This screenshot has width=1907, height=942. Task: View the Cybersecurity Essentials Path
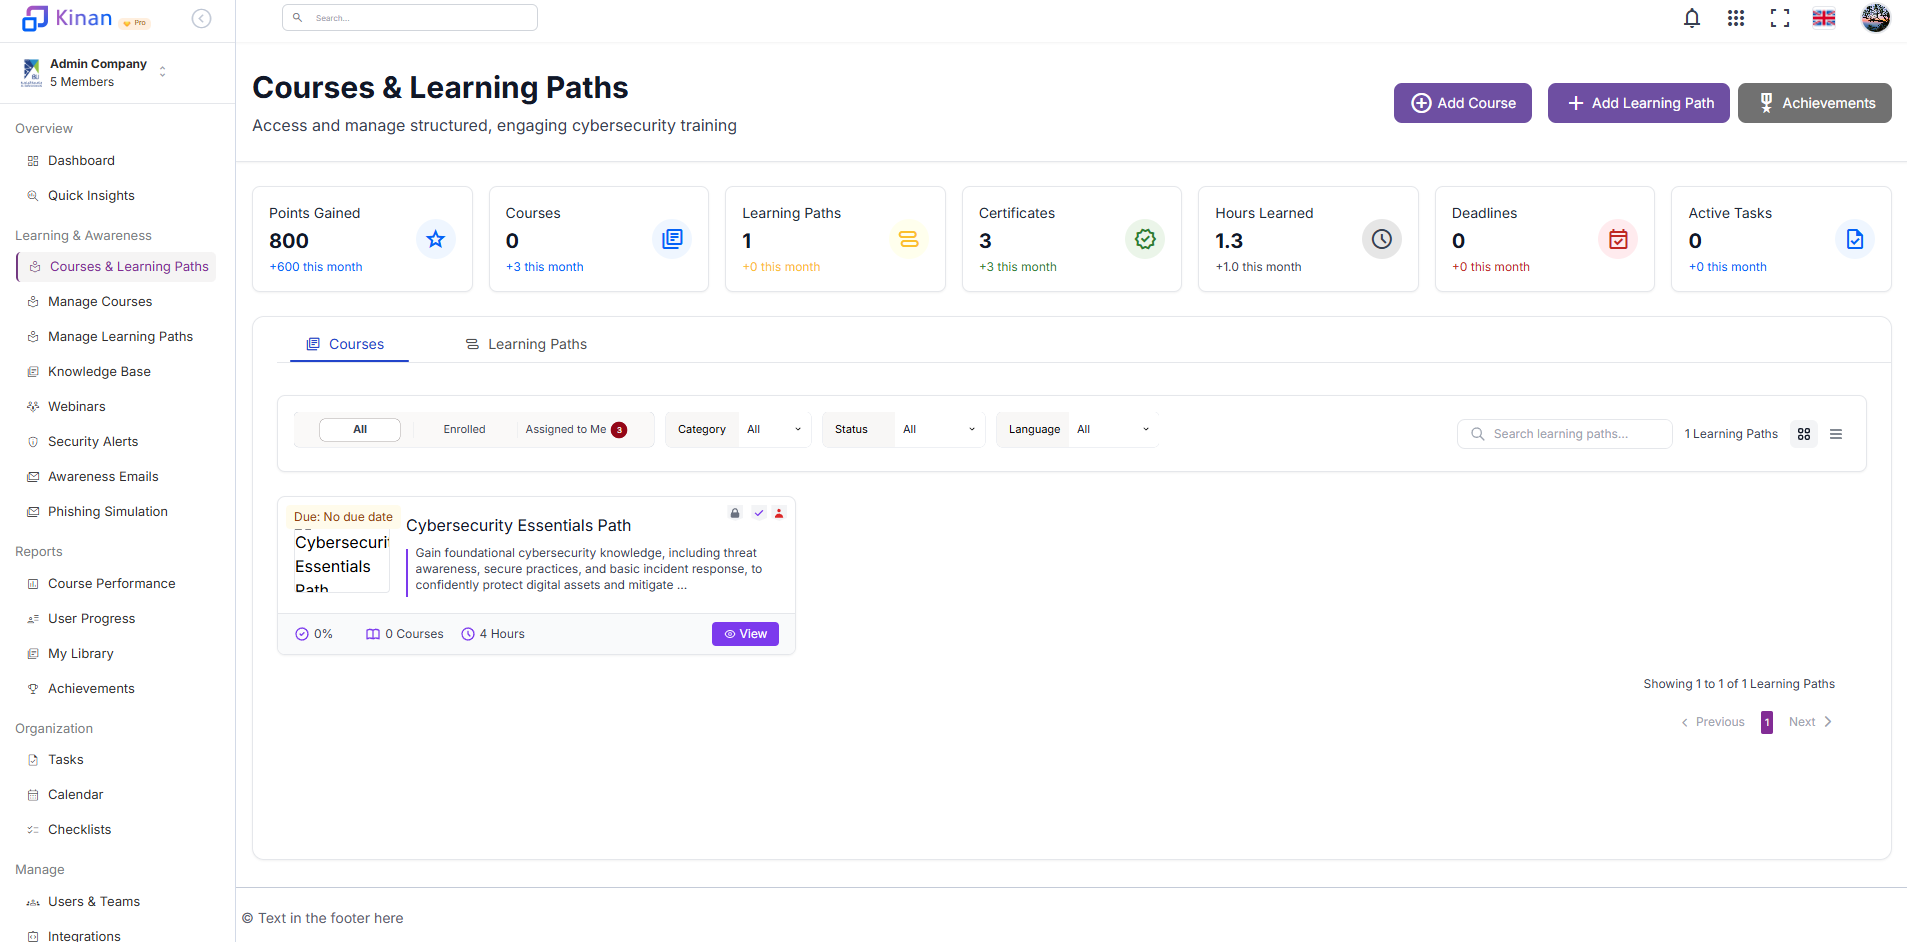(x=744, y=633)
